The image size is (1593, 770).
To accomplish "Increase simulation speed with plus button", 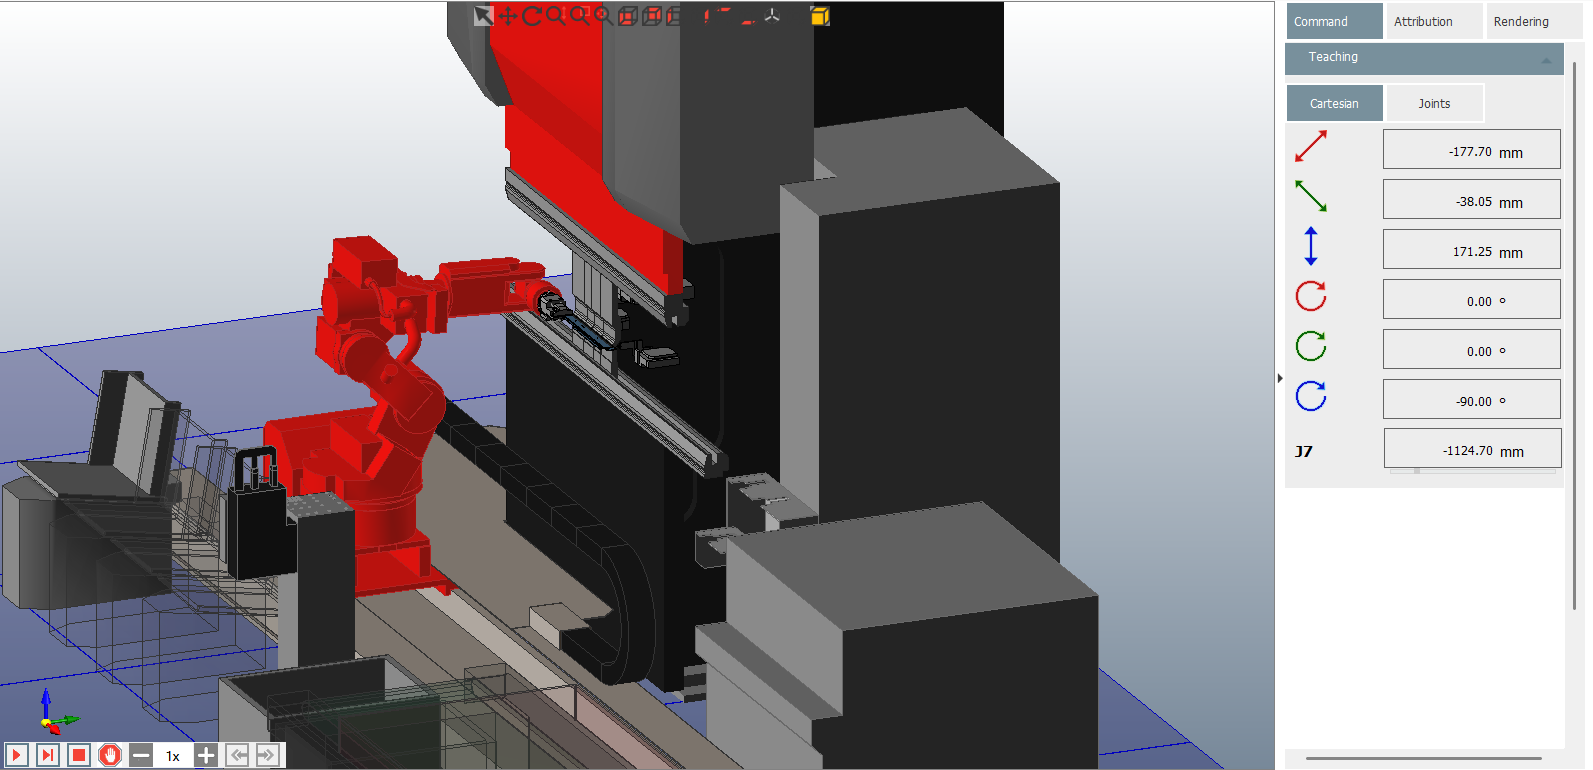I will [x=205, y=755].
